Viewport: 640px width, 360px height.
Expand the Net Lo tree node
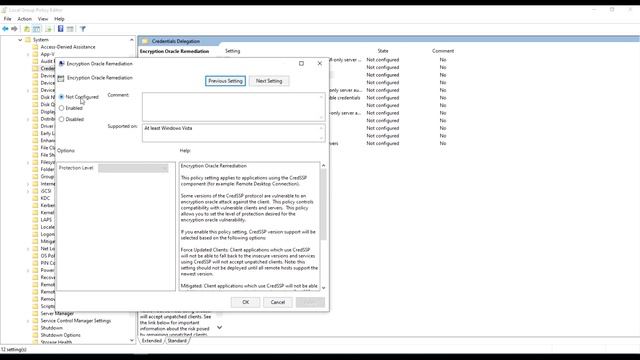(x=28, y=249)
